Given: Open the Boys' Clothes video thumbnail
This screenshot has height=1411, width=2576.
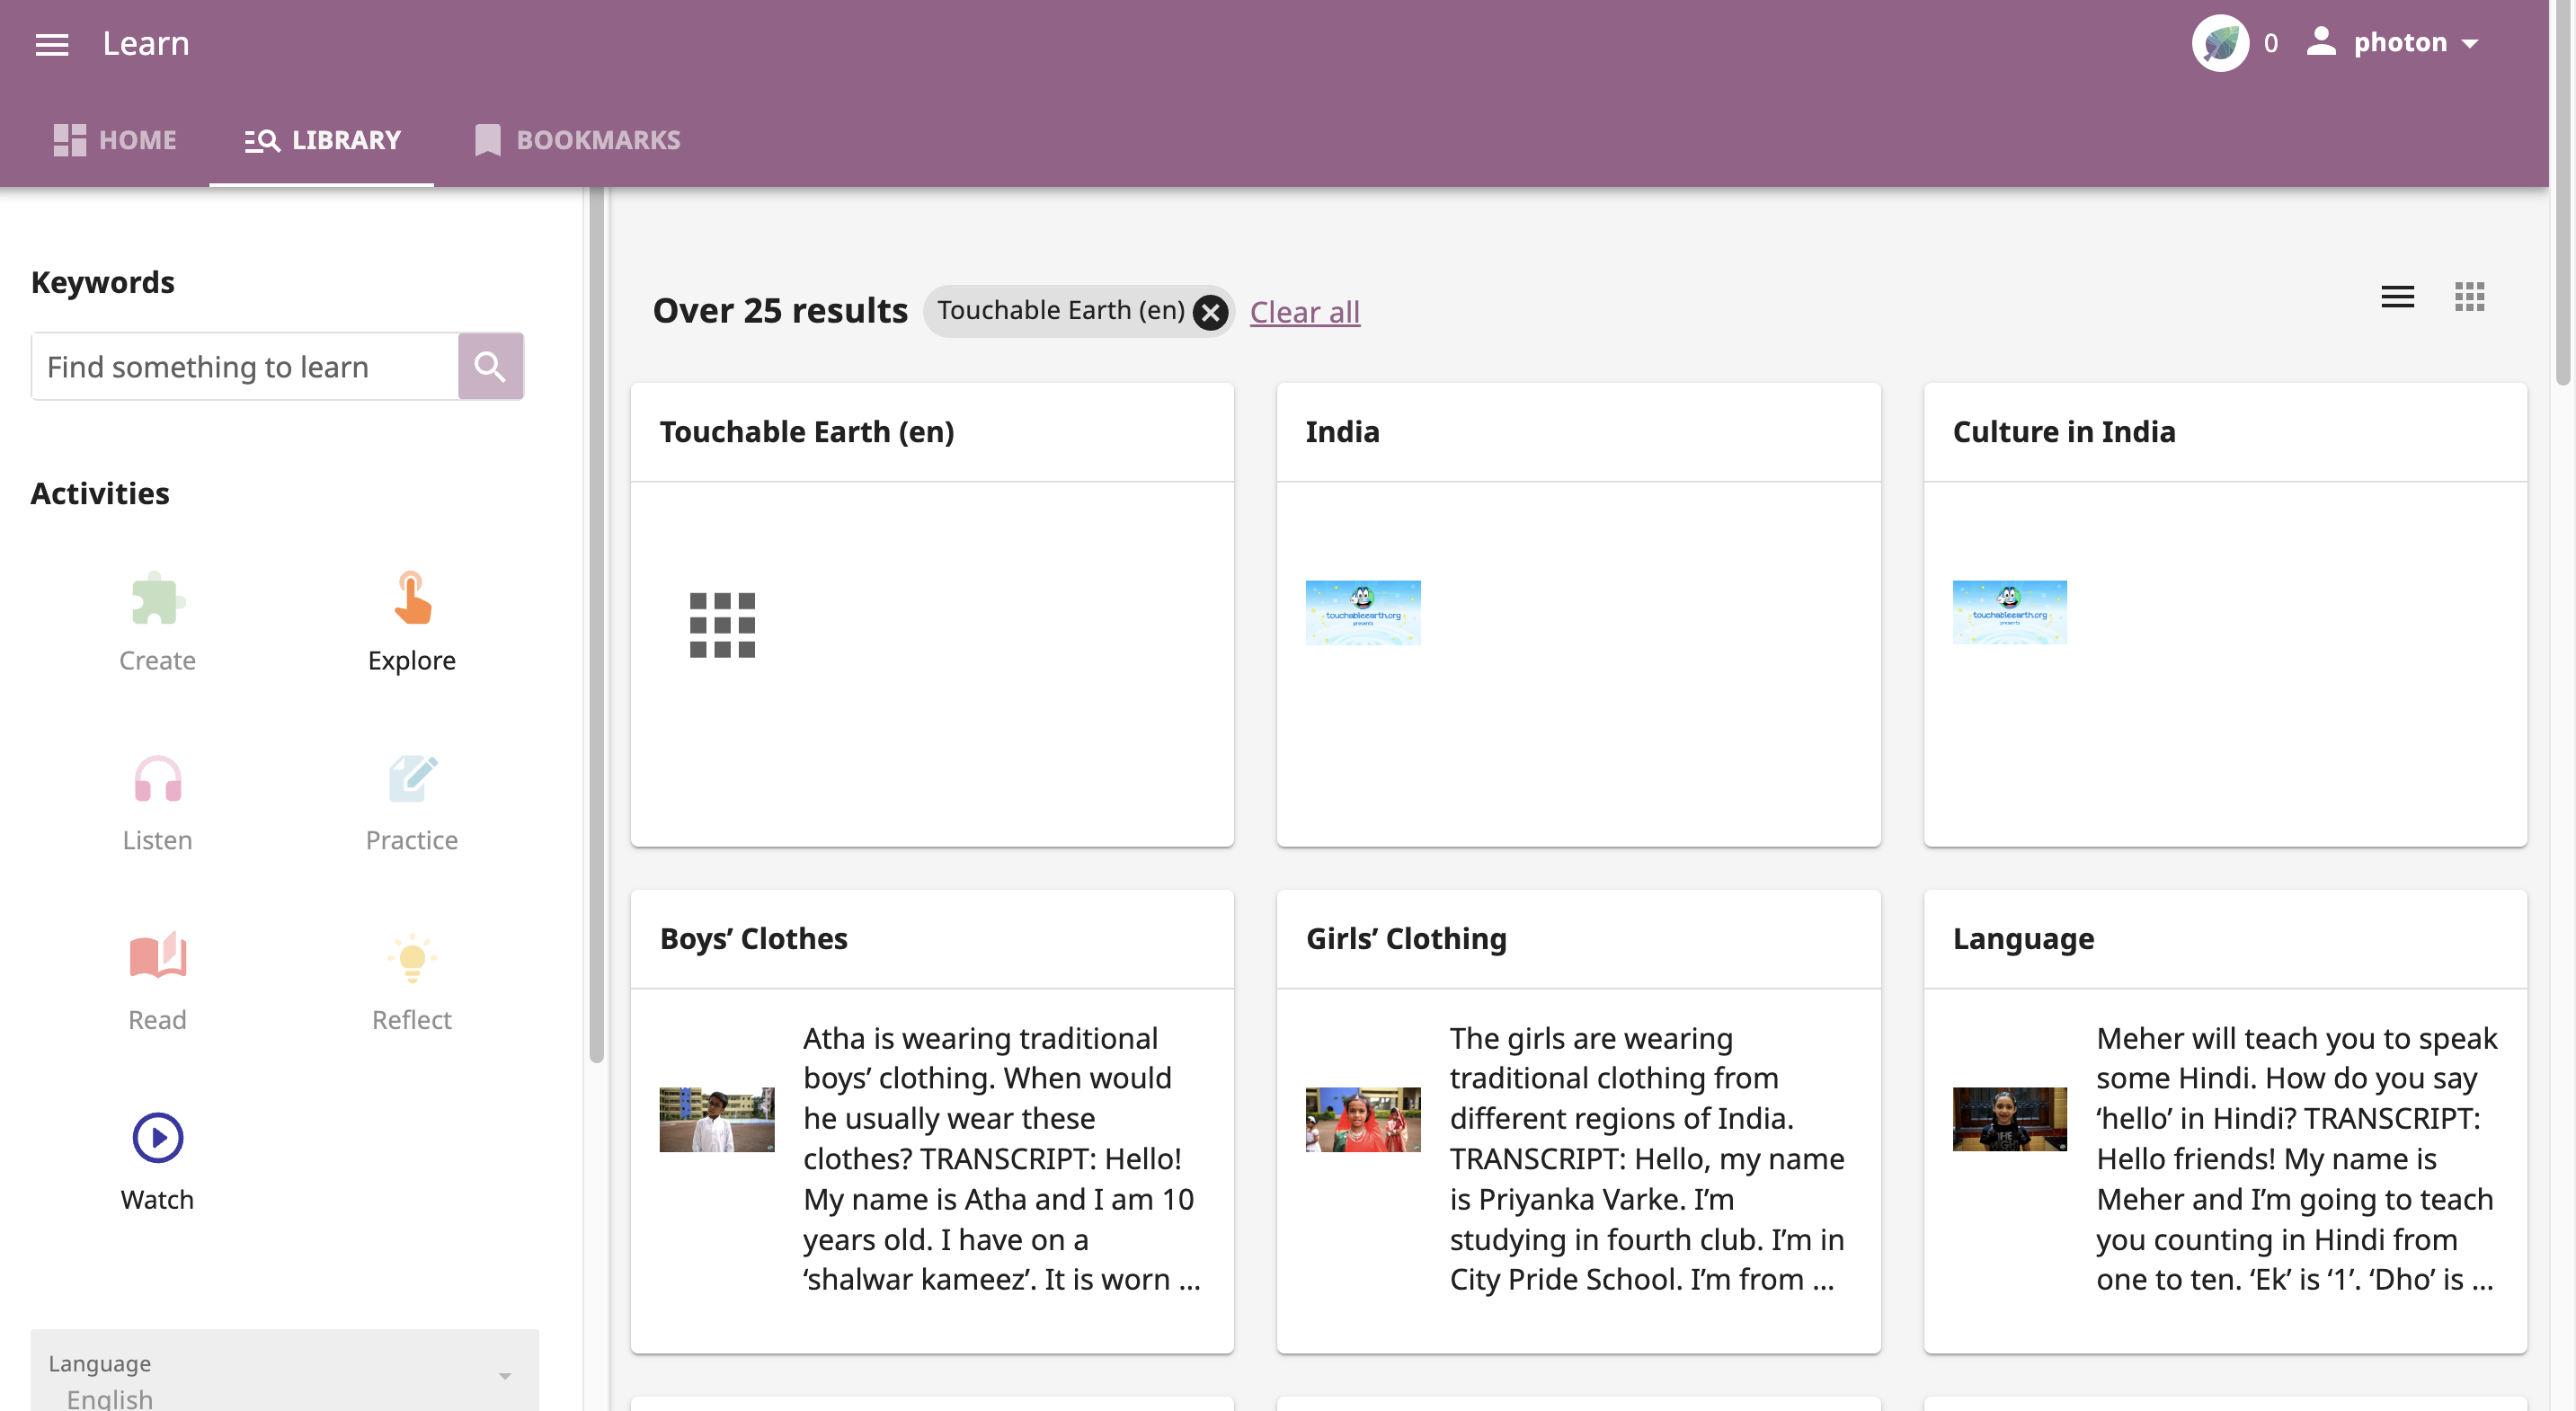Looking at the screenshot, I should [x=716, y=1120].
